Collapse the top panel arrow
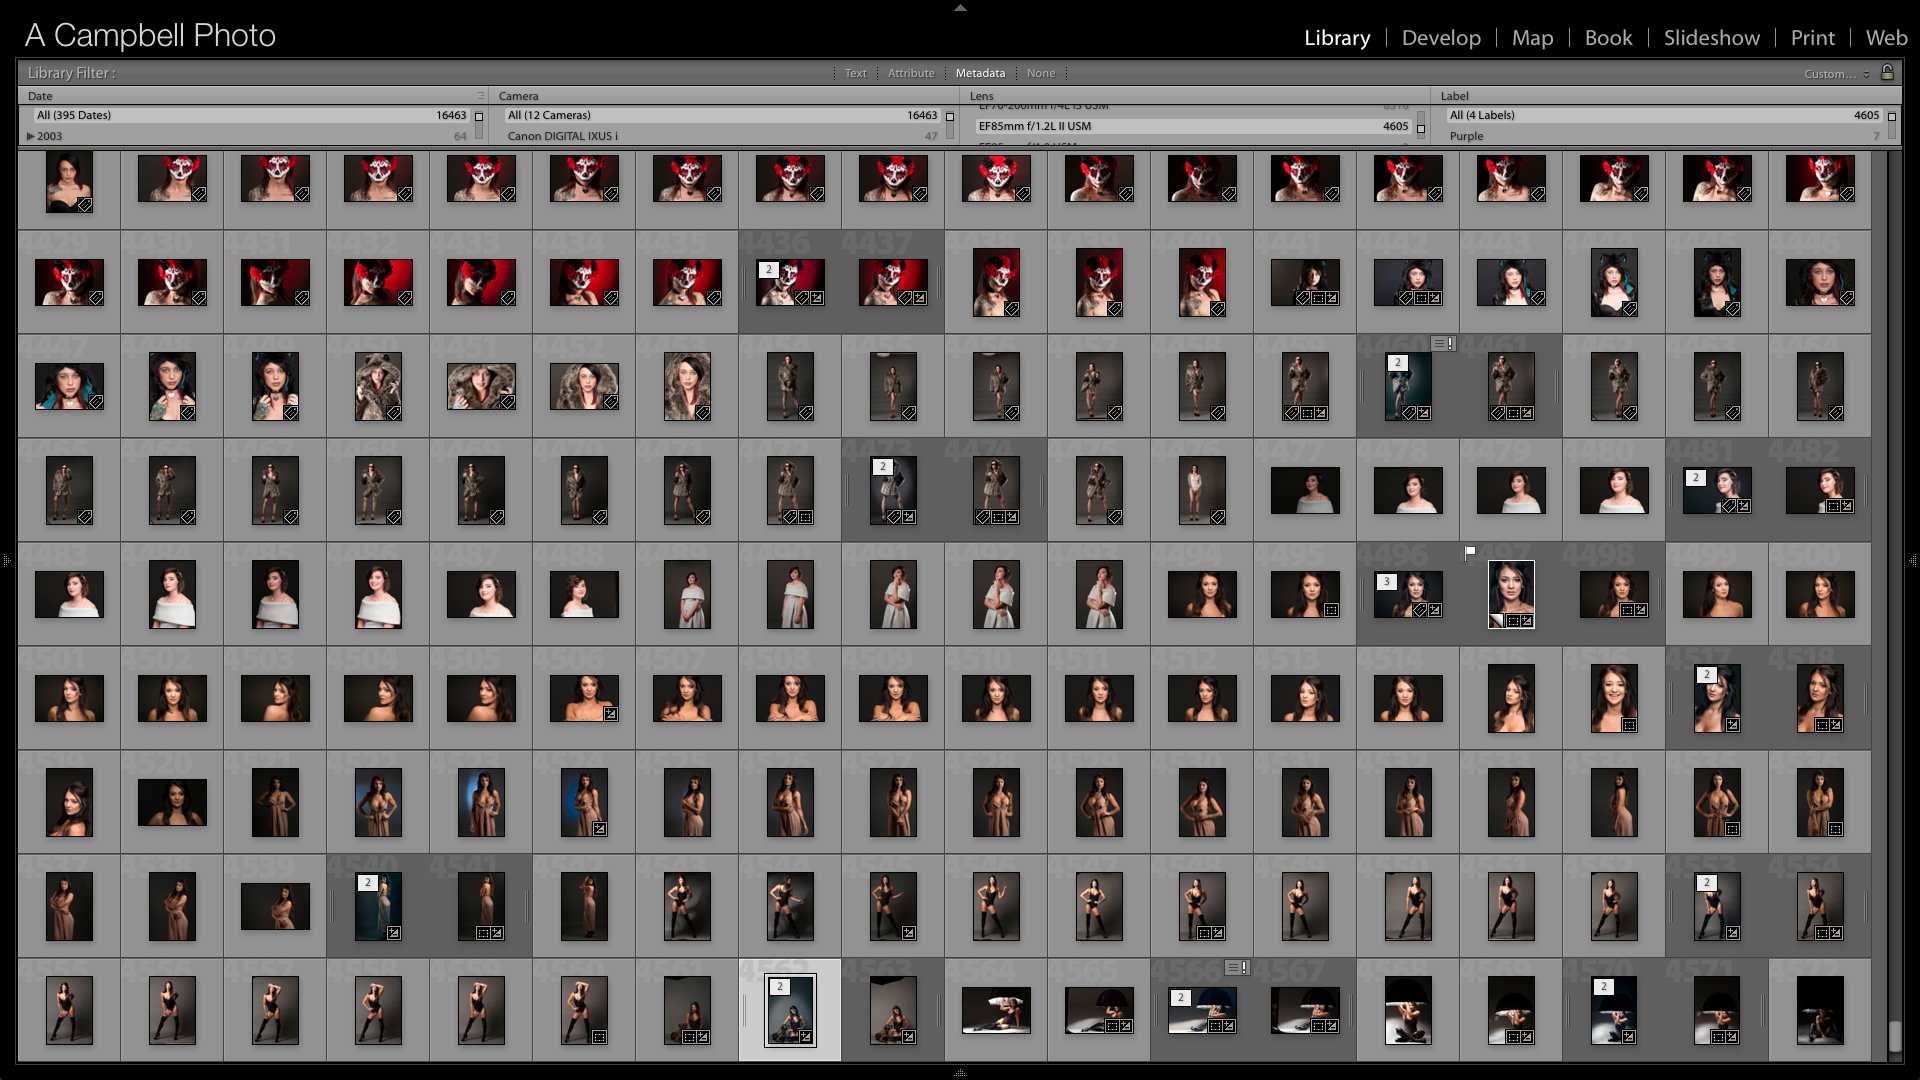This screenshot has width=1920, height=1080. (960, 7)
